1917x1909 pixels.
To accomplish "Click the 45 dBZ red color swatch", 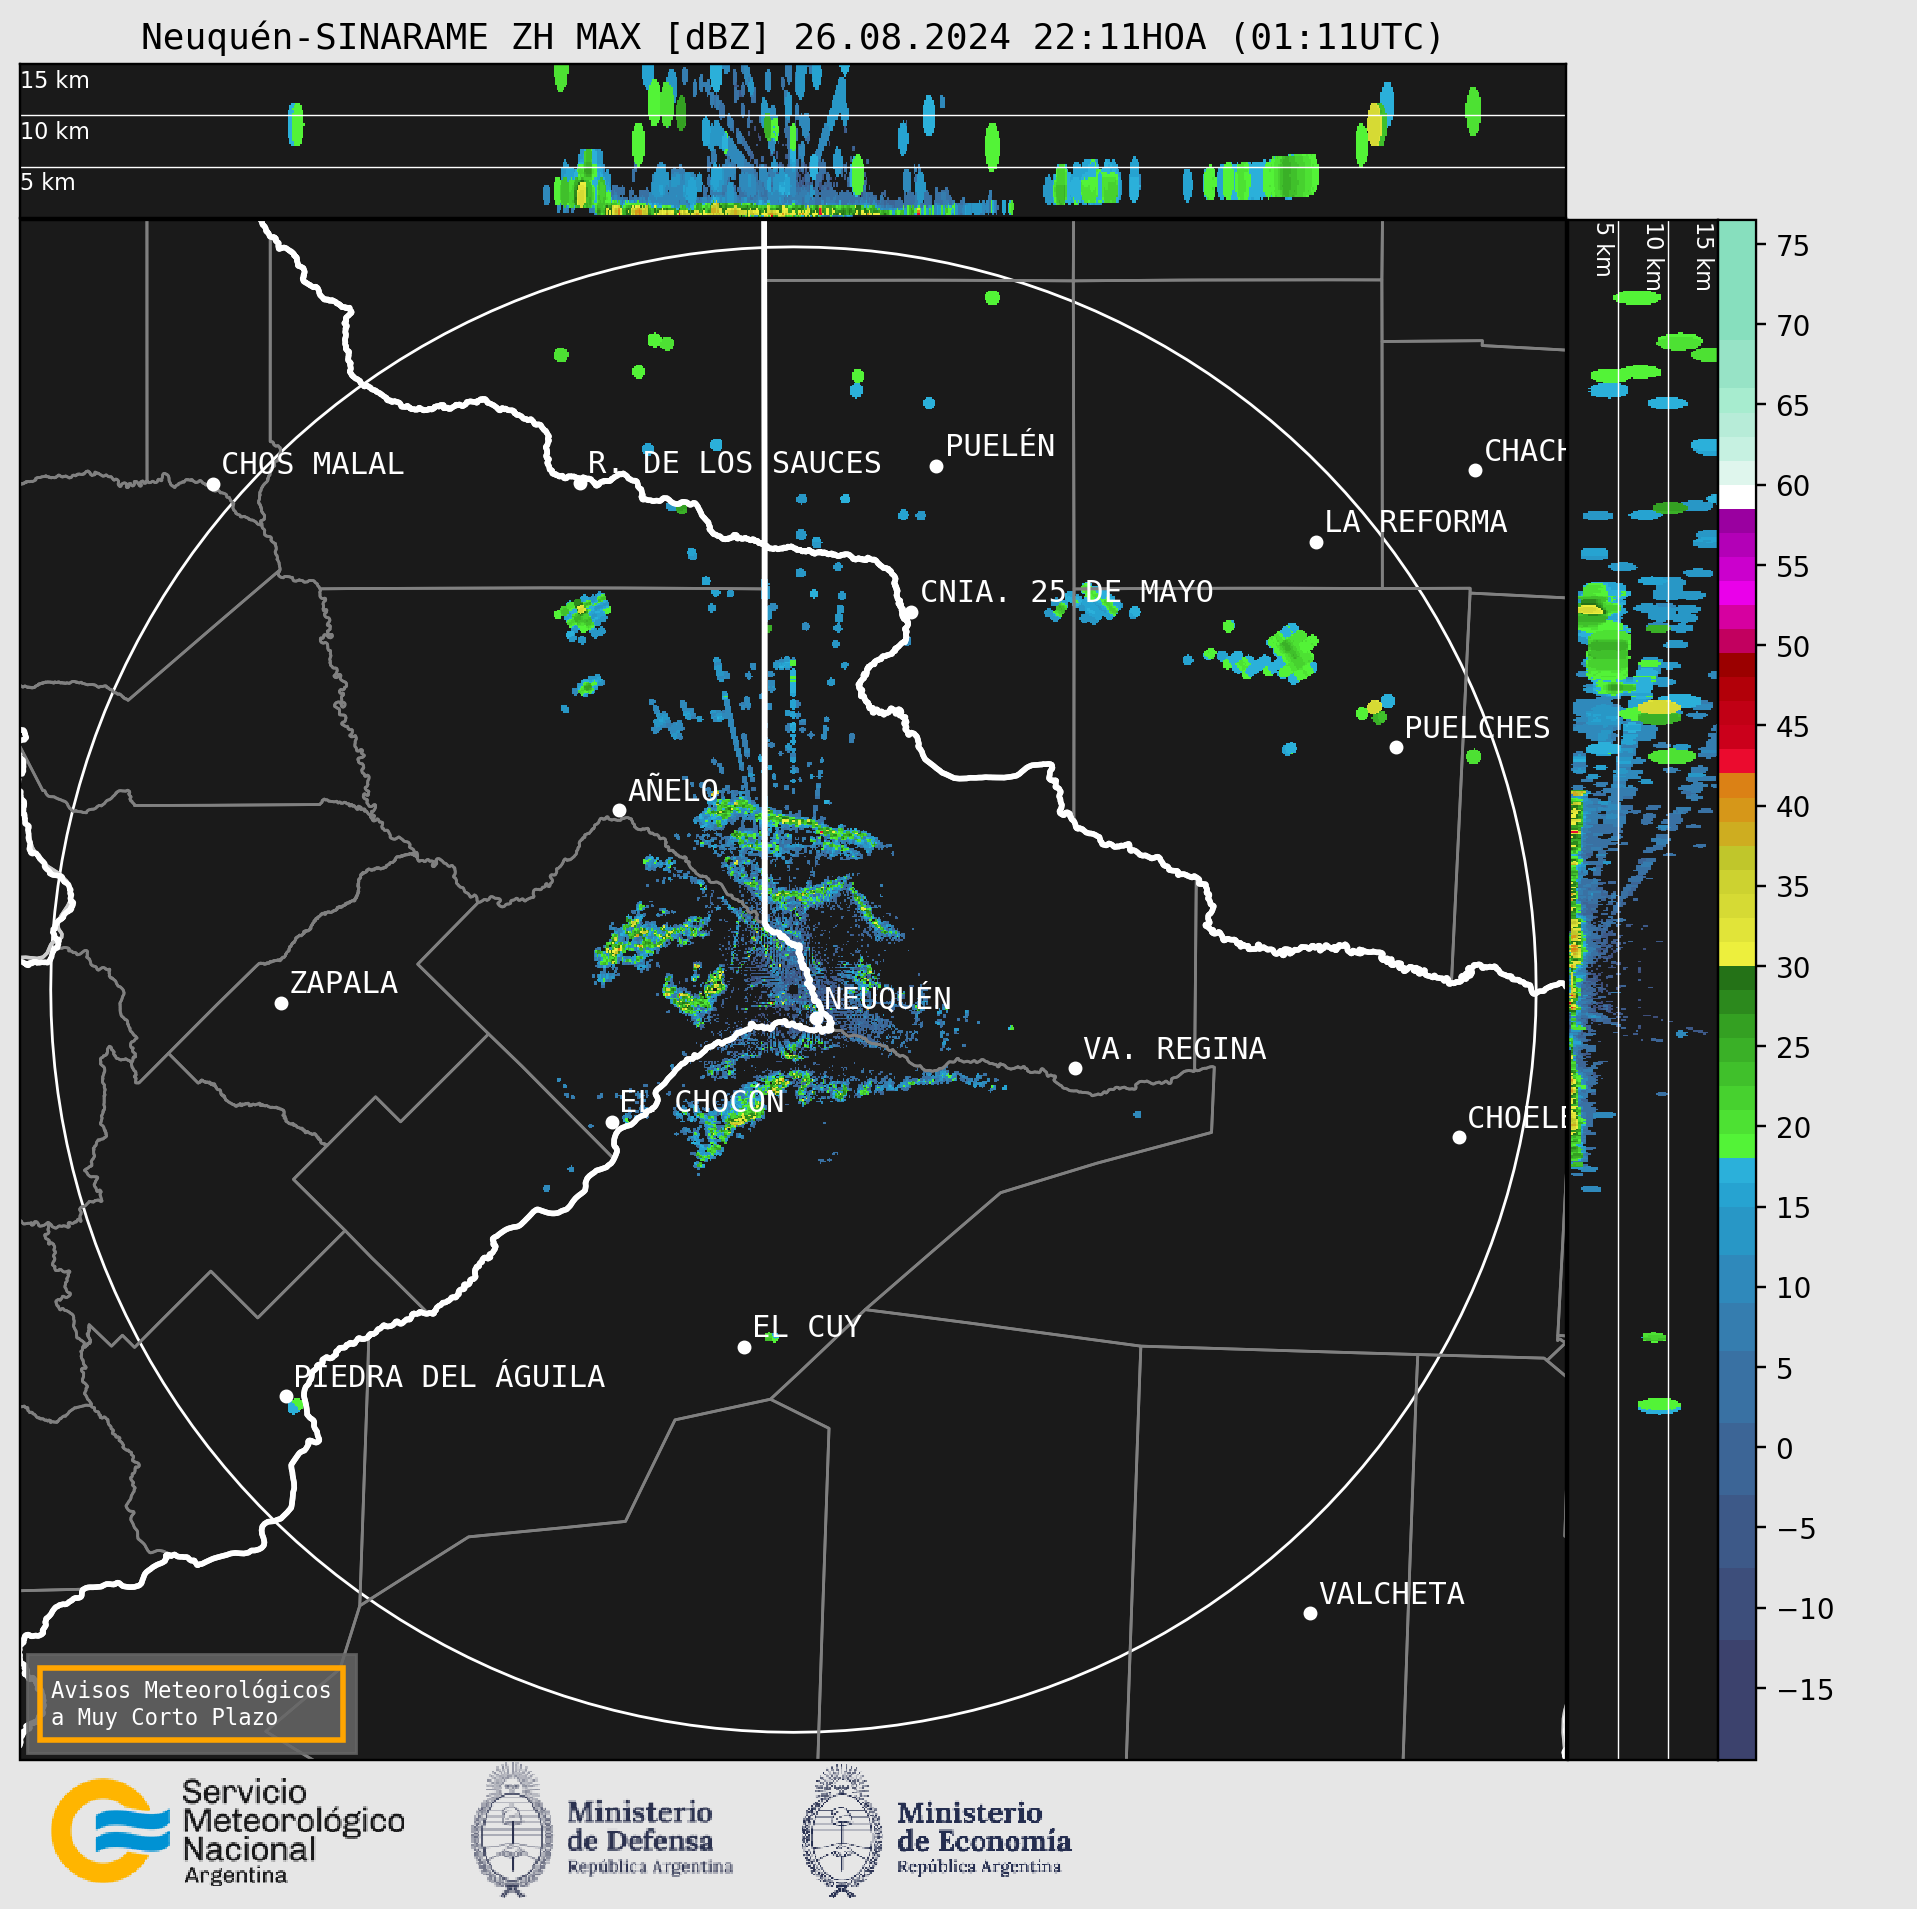I will [1737, 737].
